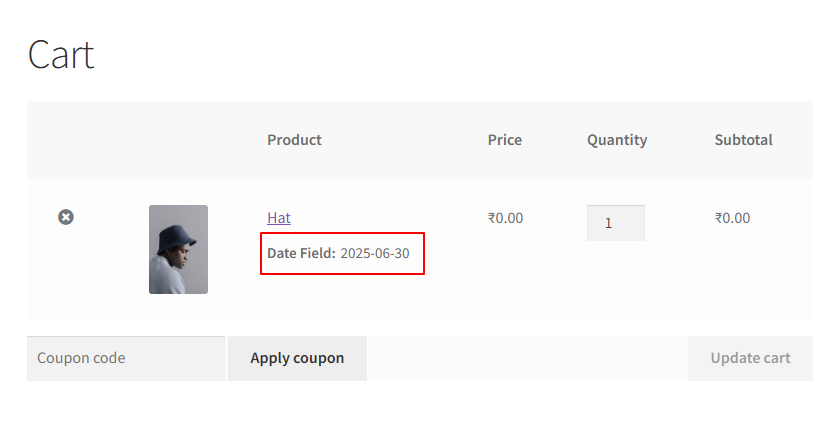Click into the Coupon code field
Image resolution: width=836 pixels, height=444 pixels.
(x=126, y=358)
